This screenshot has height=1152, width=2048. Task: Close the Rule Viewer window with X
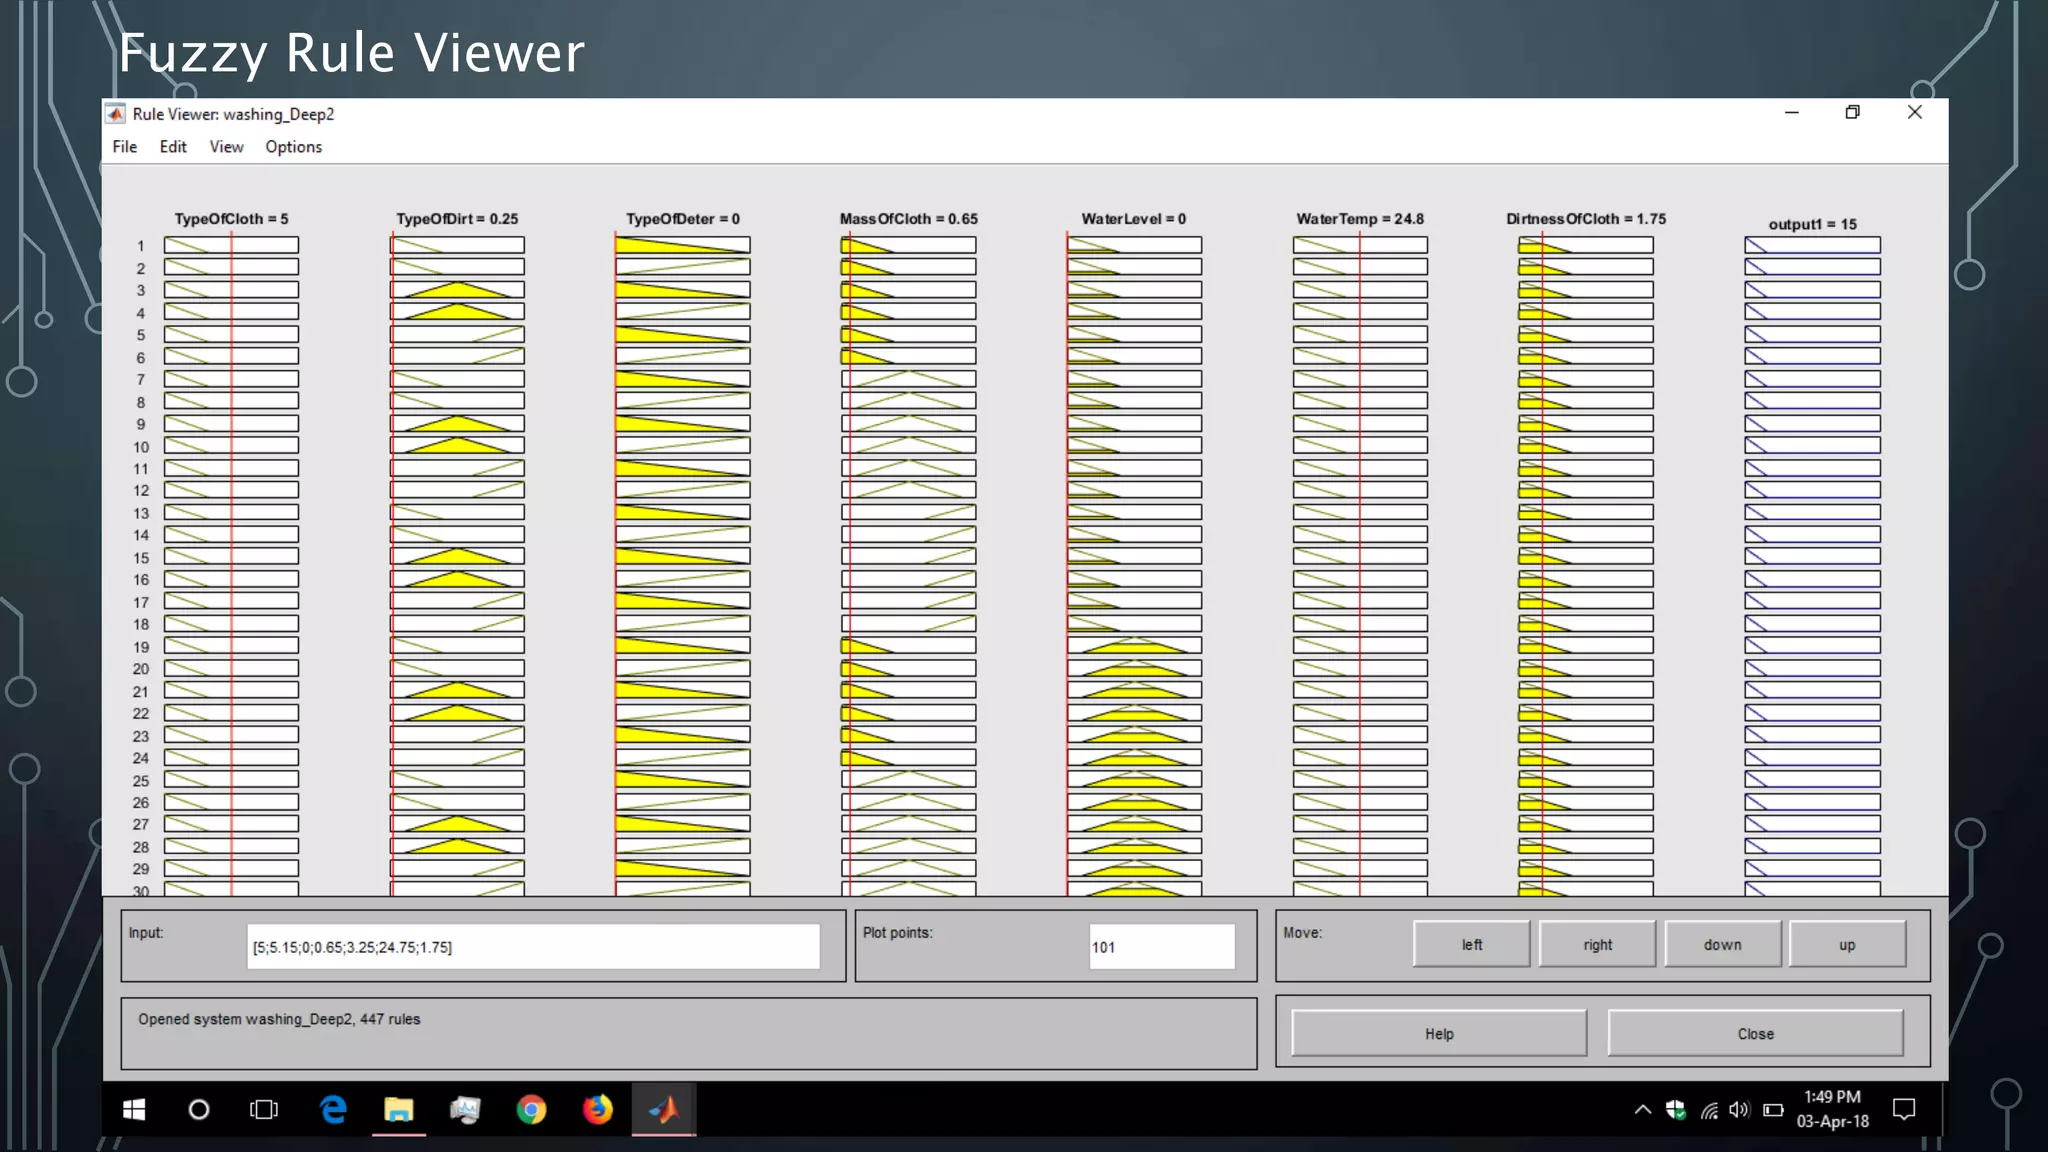(1914, 113)
